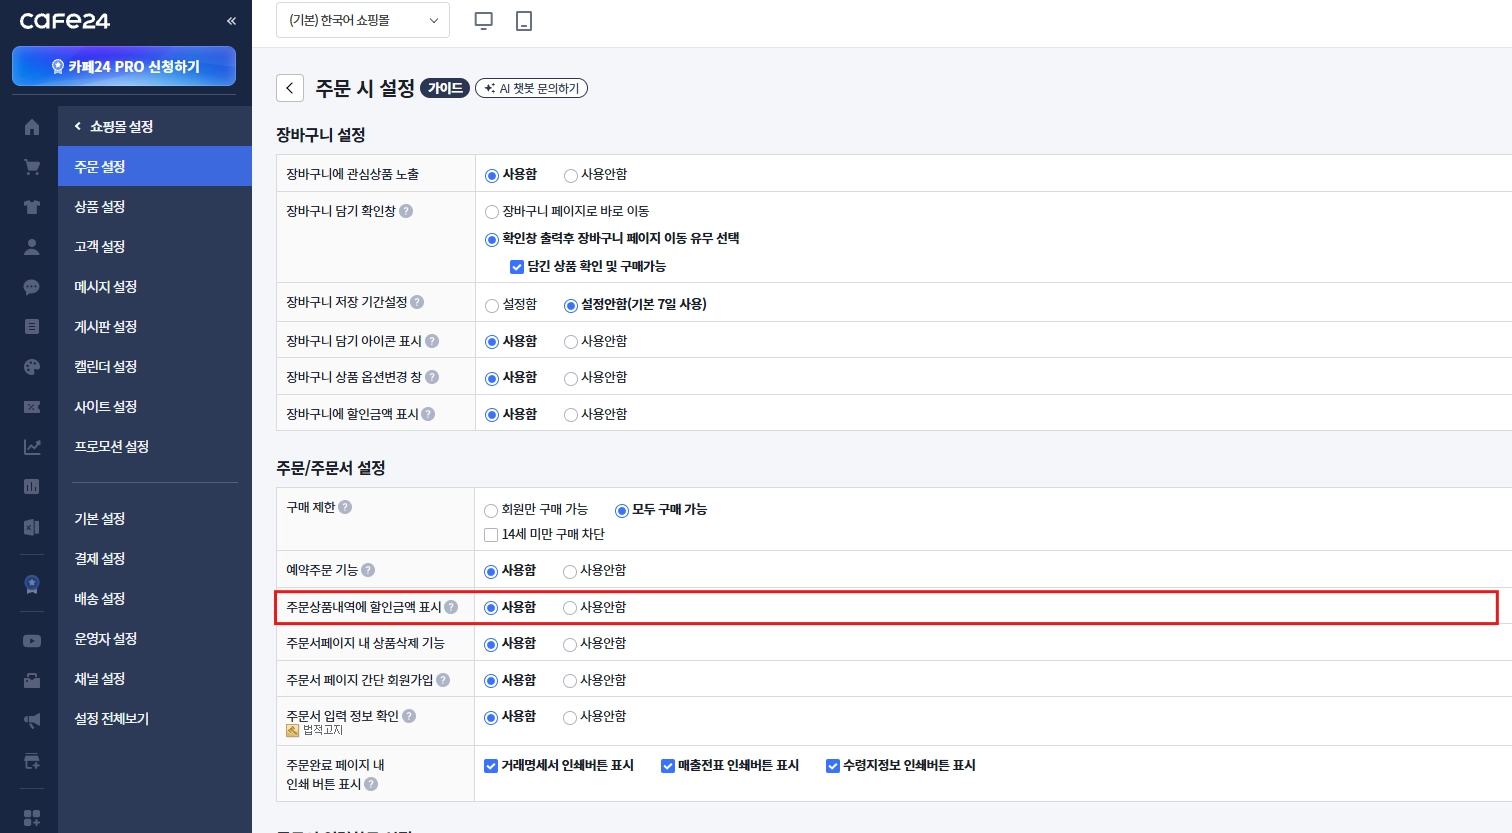Select 회원만 구매 가능 radio option
1512x833 pixels.
coord(491,511)
